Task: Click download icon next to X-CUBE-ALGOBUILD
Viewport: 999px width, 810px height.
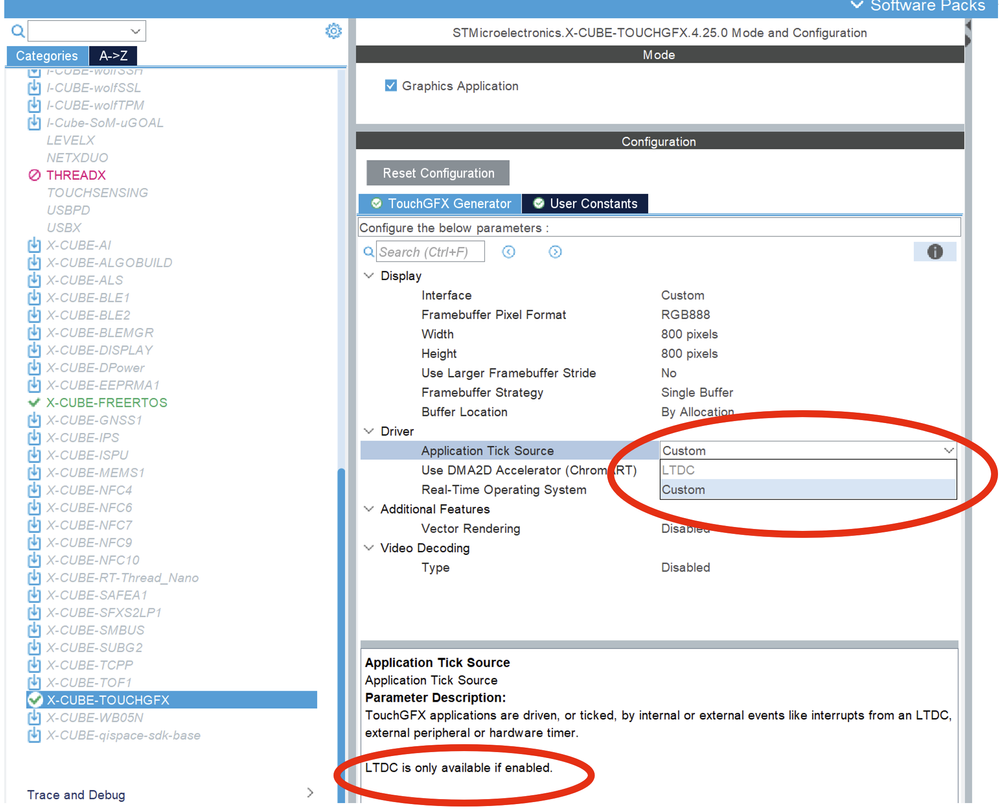Action: (x=34, y=263)
